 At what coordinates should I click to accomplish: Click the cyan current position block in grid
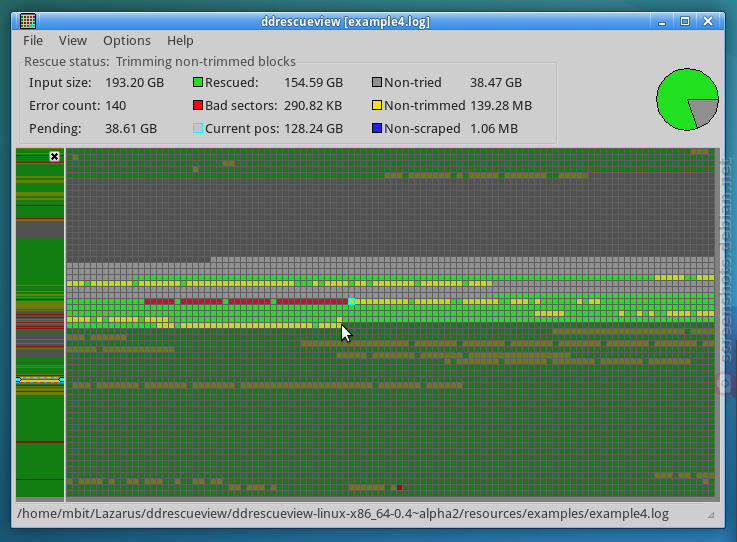click(x=352, y=302)
